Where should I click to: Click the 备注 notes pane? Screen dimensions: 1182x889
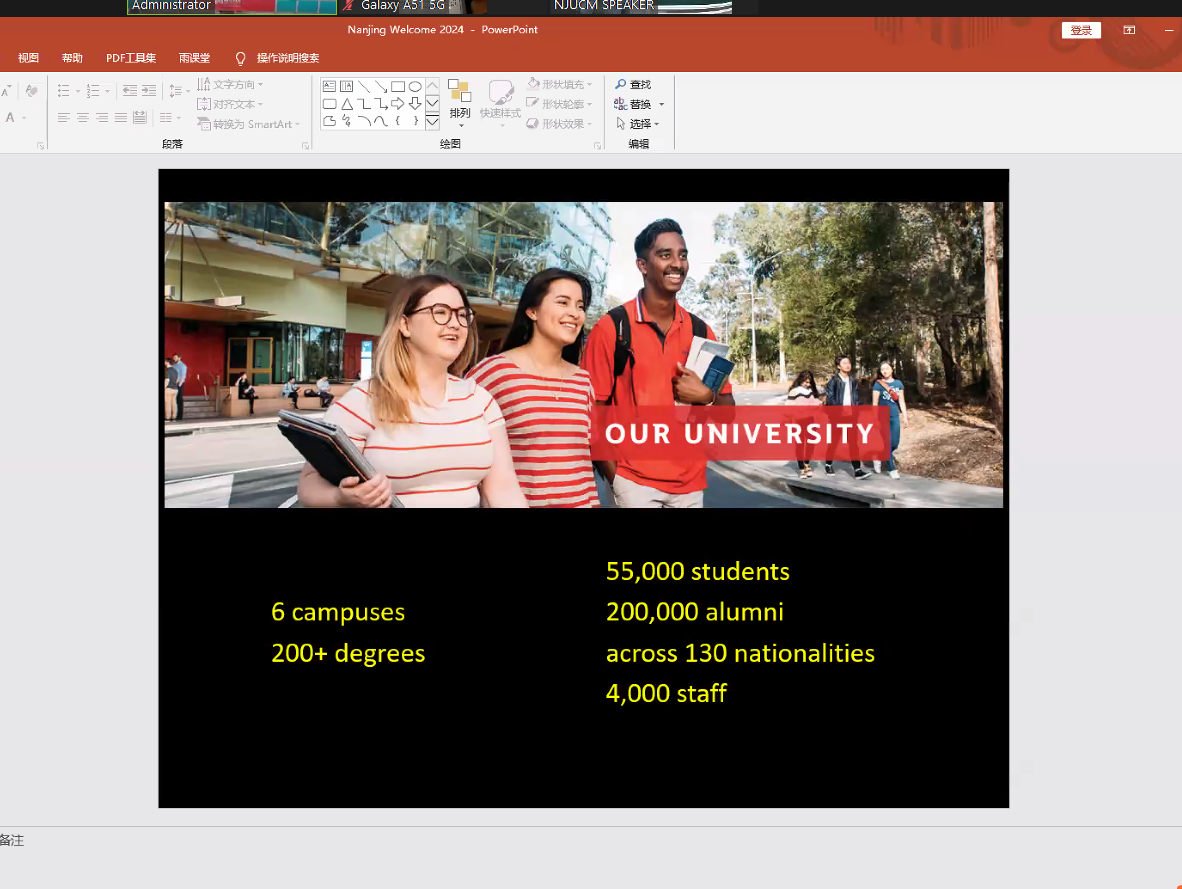[x=12, y=840]
